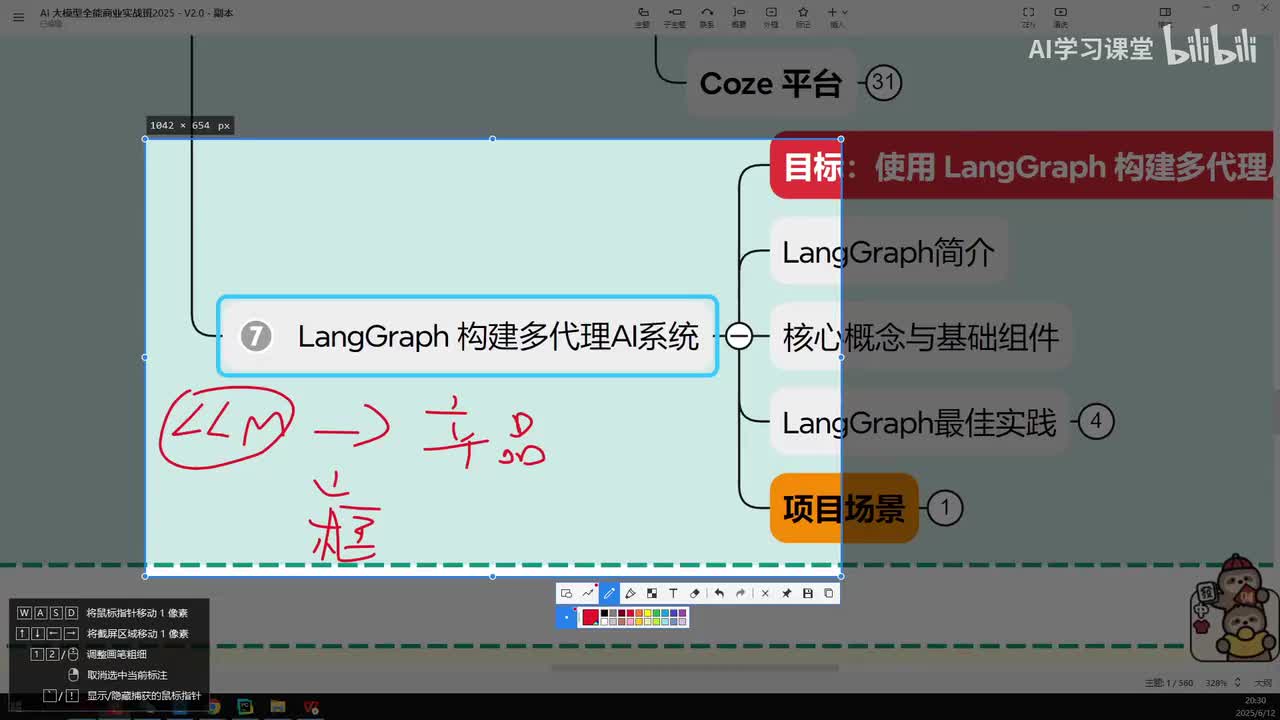The image size is (1280, 720).
Task: Pick the yellow color swatch
Action: pos(647,613)
